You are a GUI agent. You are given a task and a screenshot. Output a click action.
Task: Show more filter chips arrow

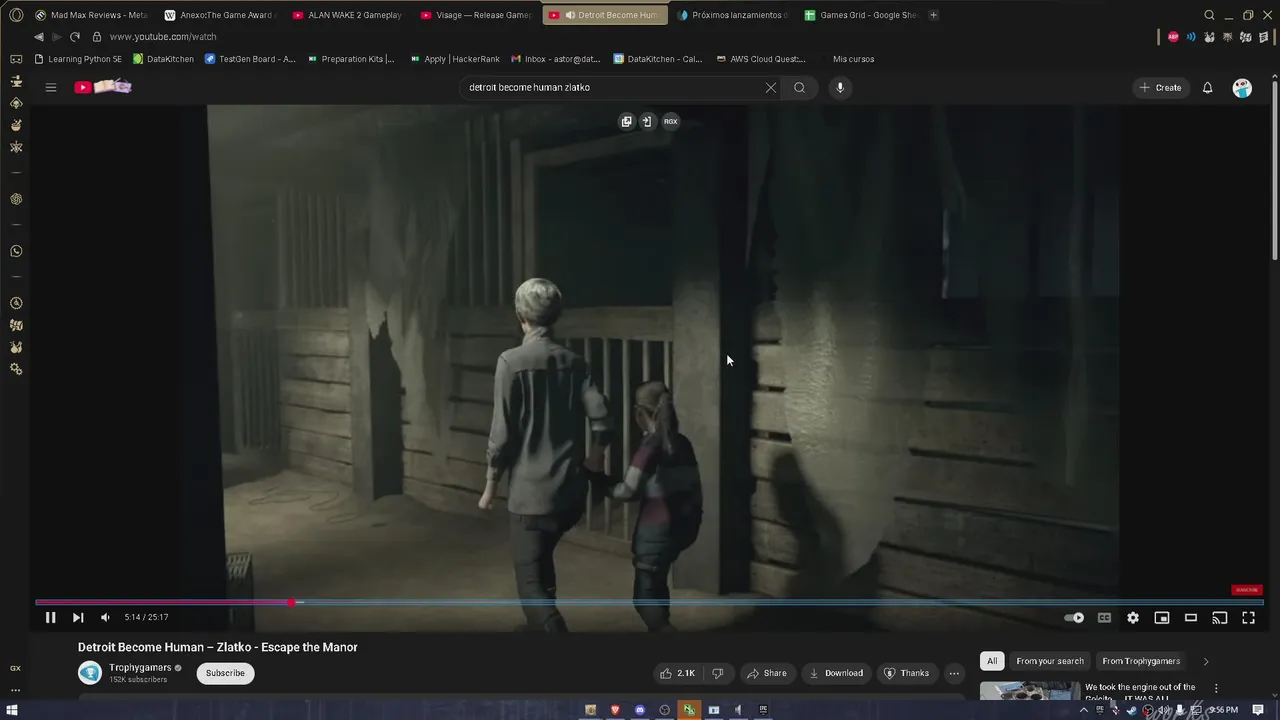[x=1206, y=661]
